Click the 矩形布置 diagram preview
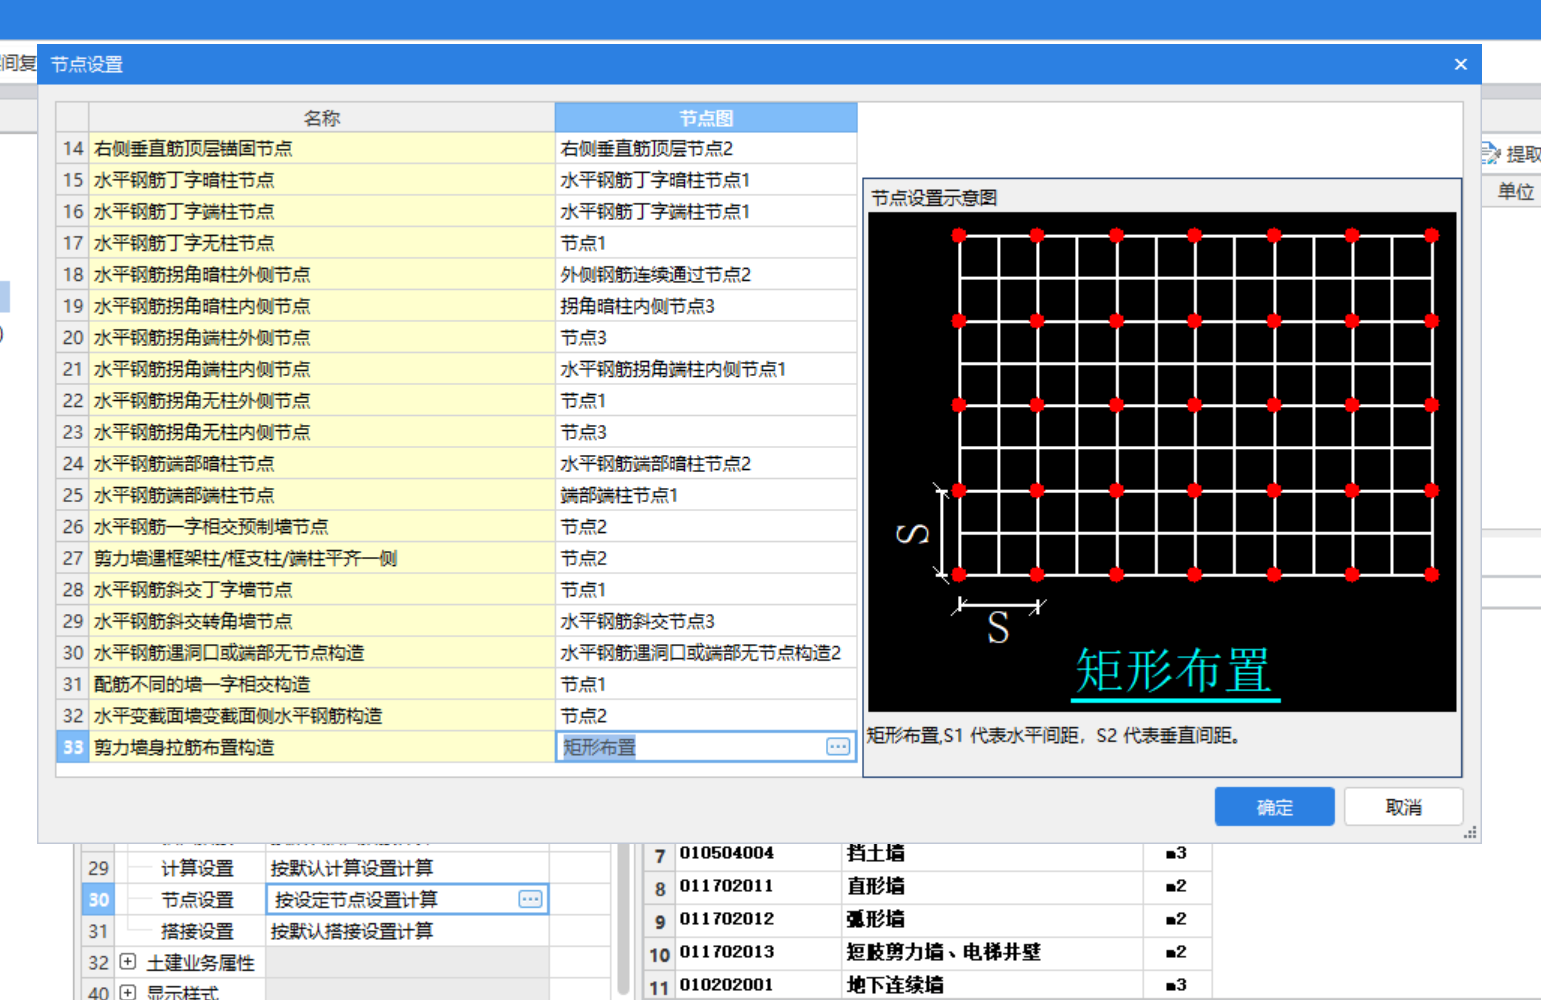 pos(1162,462)
